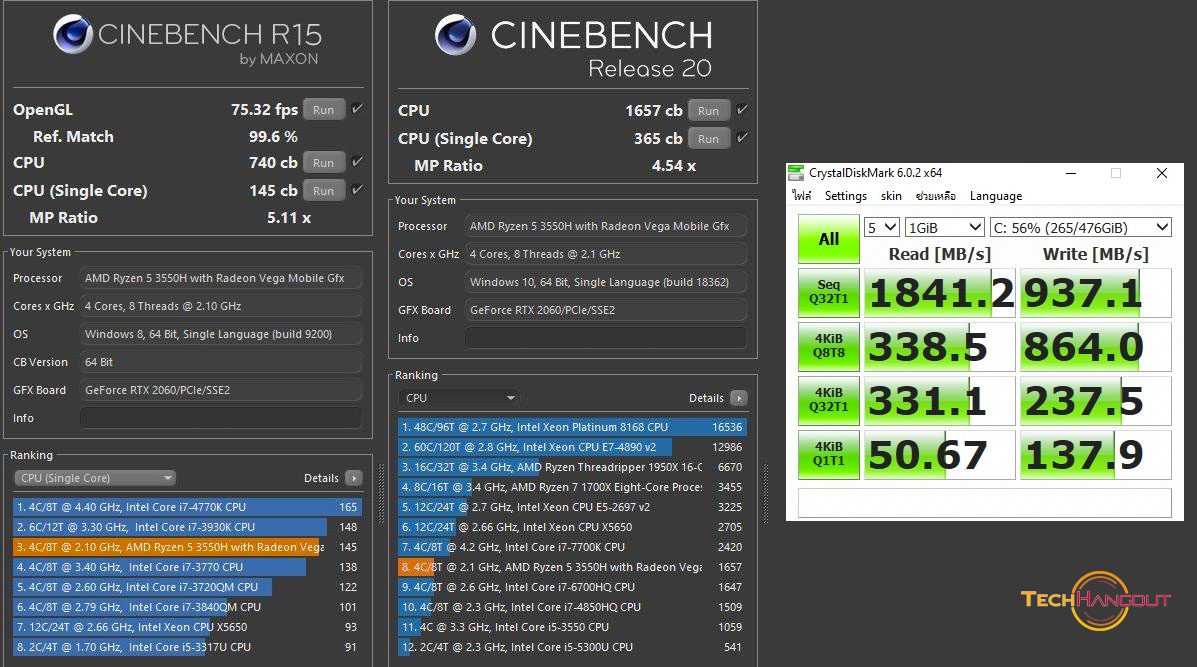Select the Intel Core i7-3840QM row in R15 ranking
Viewport: 1197px width, 667px height.
click(187, 607)
